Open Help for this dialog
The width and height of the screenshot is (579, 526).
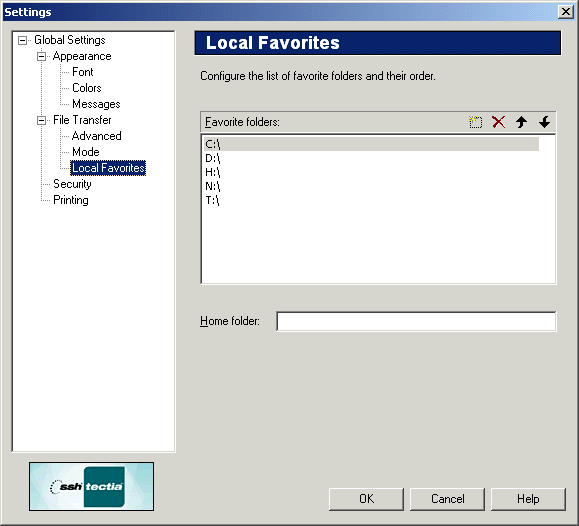pyautogui.click(x=528, y=499)
